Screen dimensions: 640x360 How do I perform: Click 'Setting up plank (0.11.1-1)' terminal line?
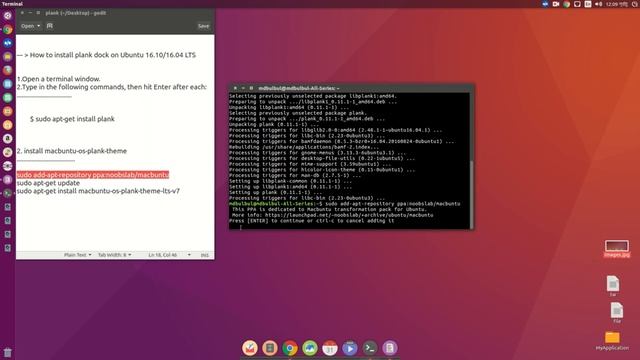[x=276, y=192]
